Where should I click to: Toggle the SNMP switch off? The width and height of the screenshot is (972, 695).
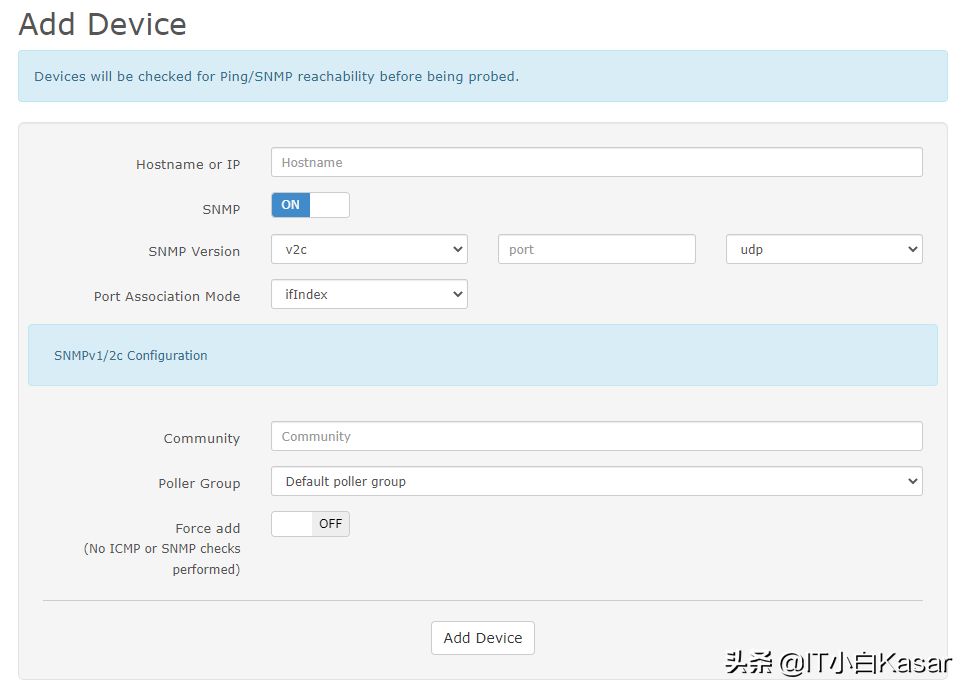point(311,205)
